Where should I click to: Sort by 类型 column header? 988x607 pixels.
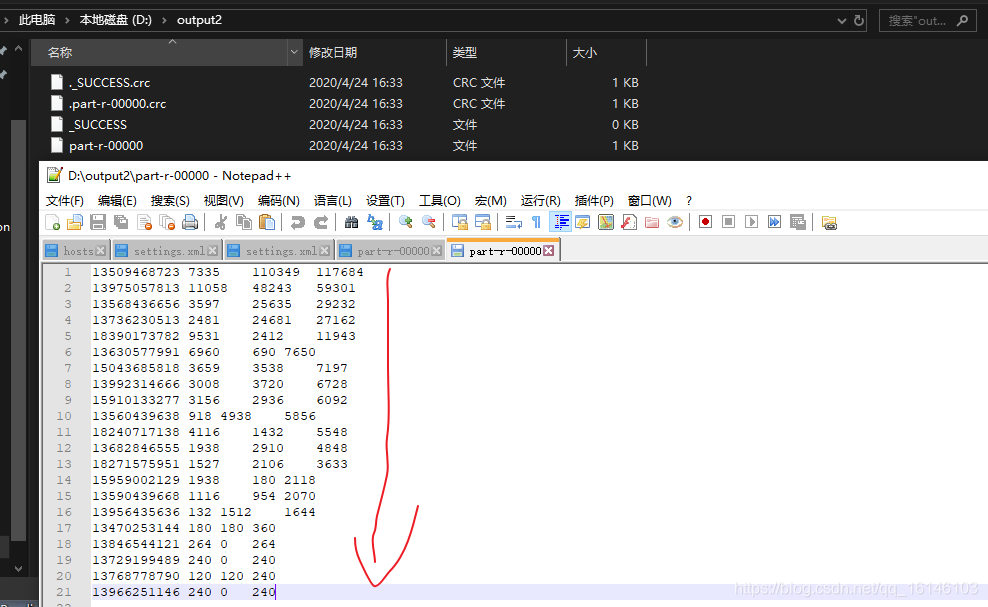point(465,52)
